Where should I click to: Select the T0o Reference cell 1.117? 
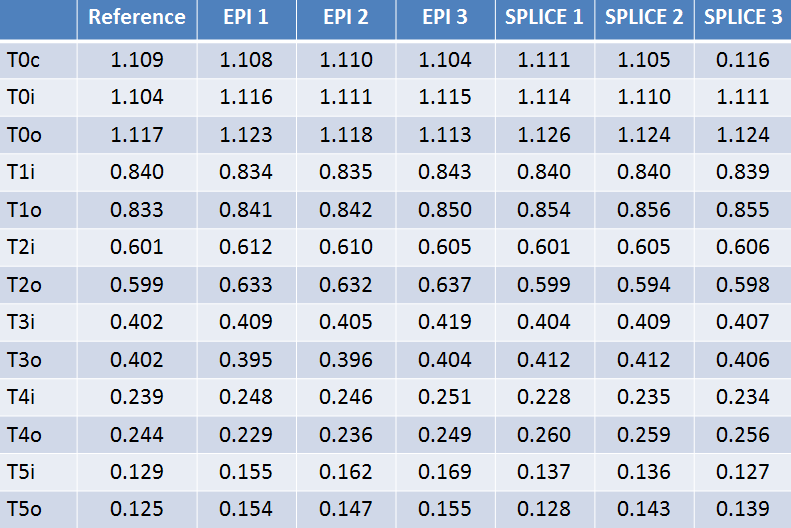tap(137, 135)
